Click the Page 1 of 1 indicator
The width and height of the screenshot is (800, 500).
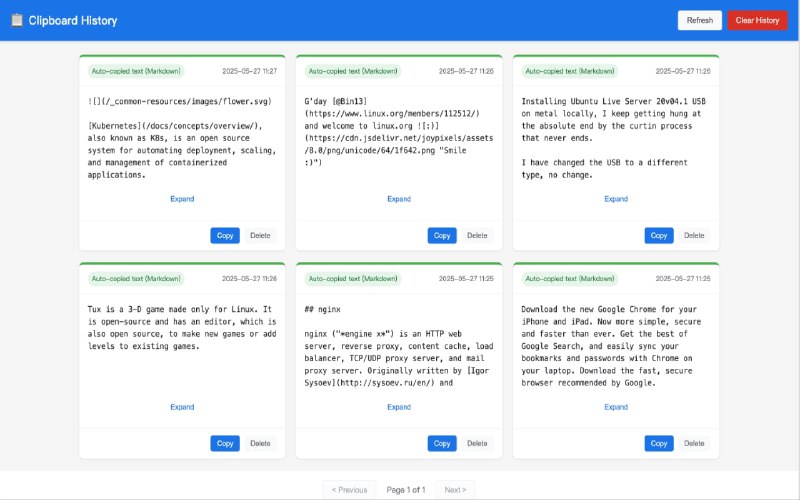click(x=406, y=490)
